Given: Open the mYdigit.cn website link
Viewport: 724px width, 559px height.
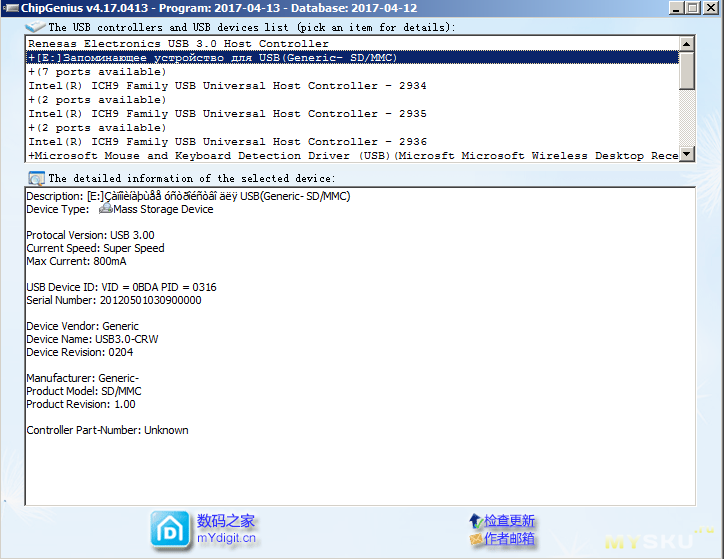Looking at the screenshot, I should click(226, 538).
